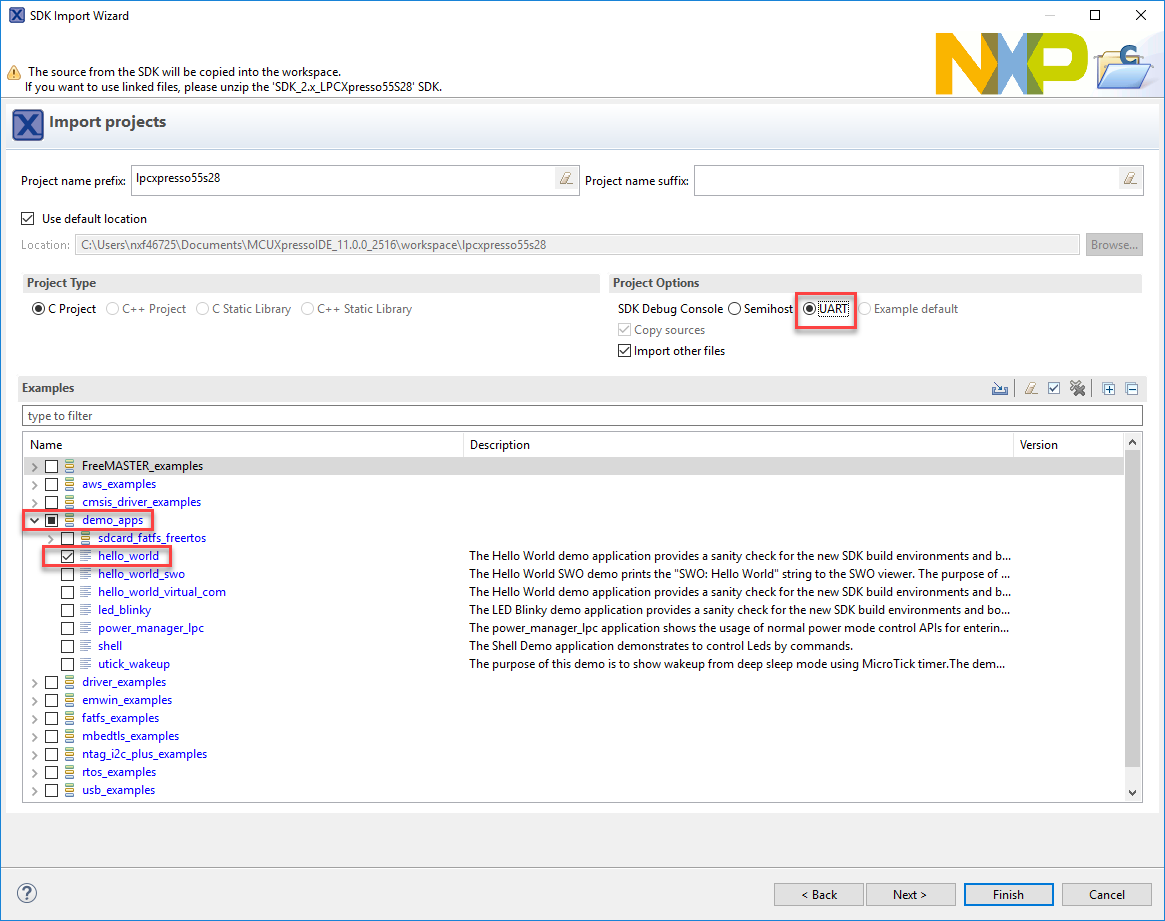Collapse the demo_apps tree node

click(x=35, y=520)
